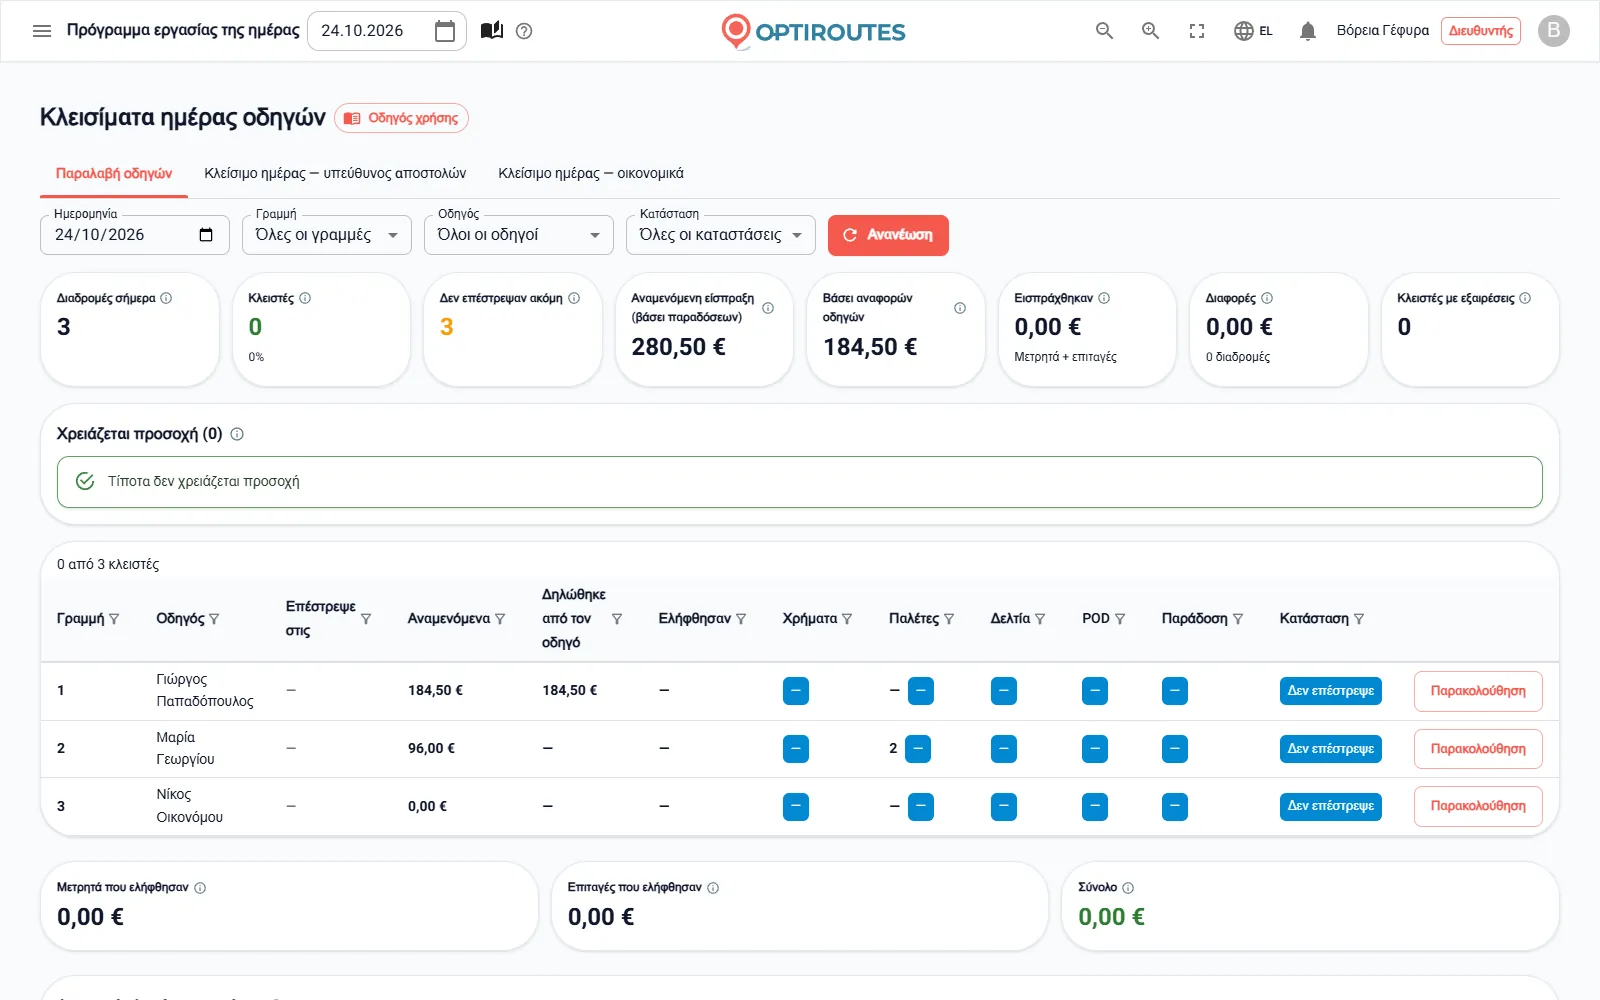The width and height of the screenshot is (1600, 1000).
Task: Open language selector globe EL
Action: [x=1253, y=31]
